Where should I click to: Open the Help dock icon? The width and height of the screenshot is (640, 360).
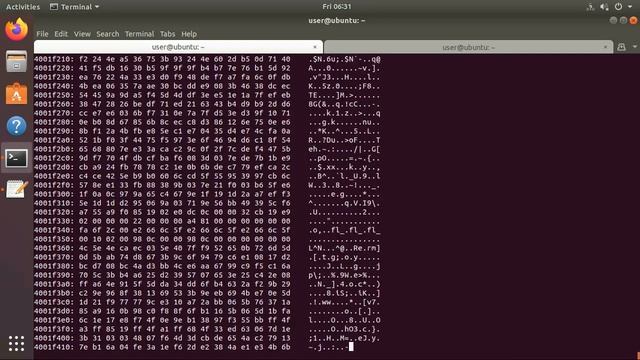(16, 126)
